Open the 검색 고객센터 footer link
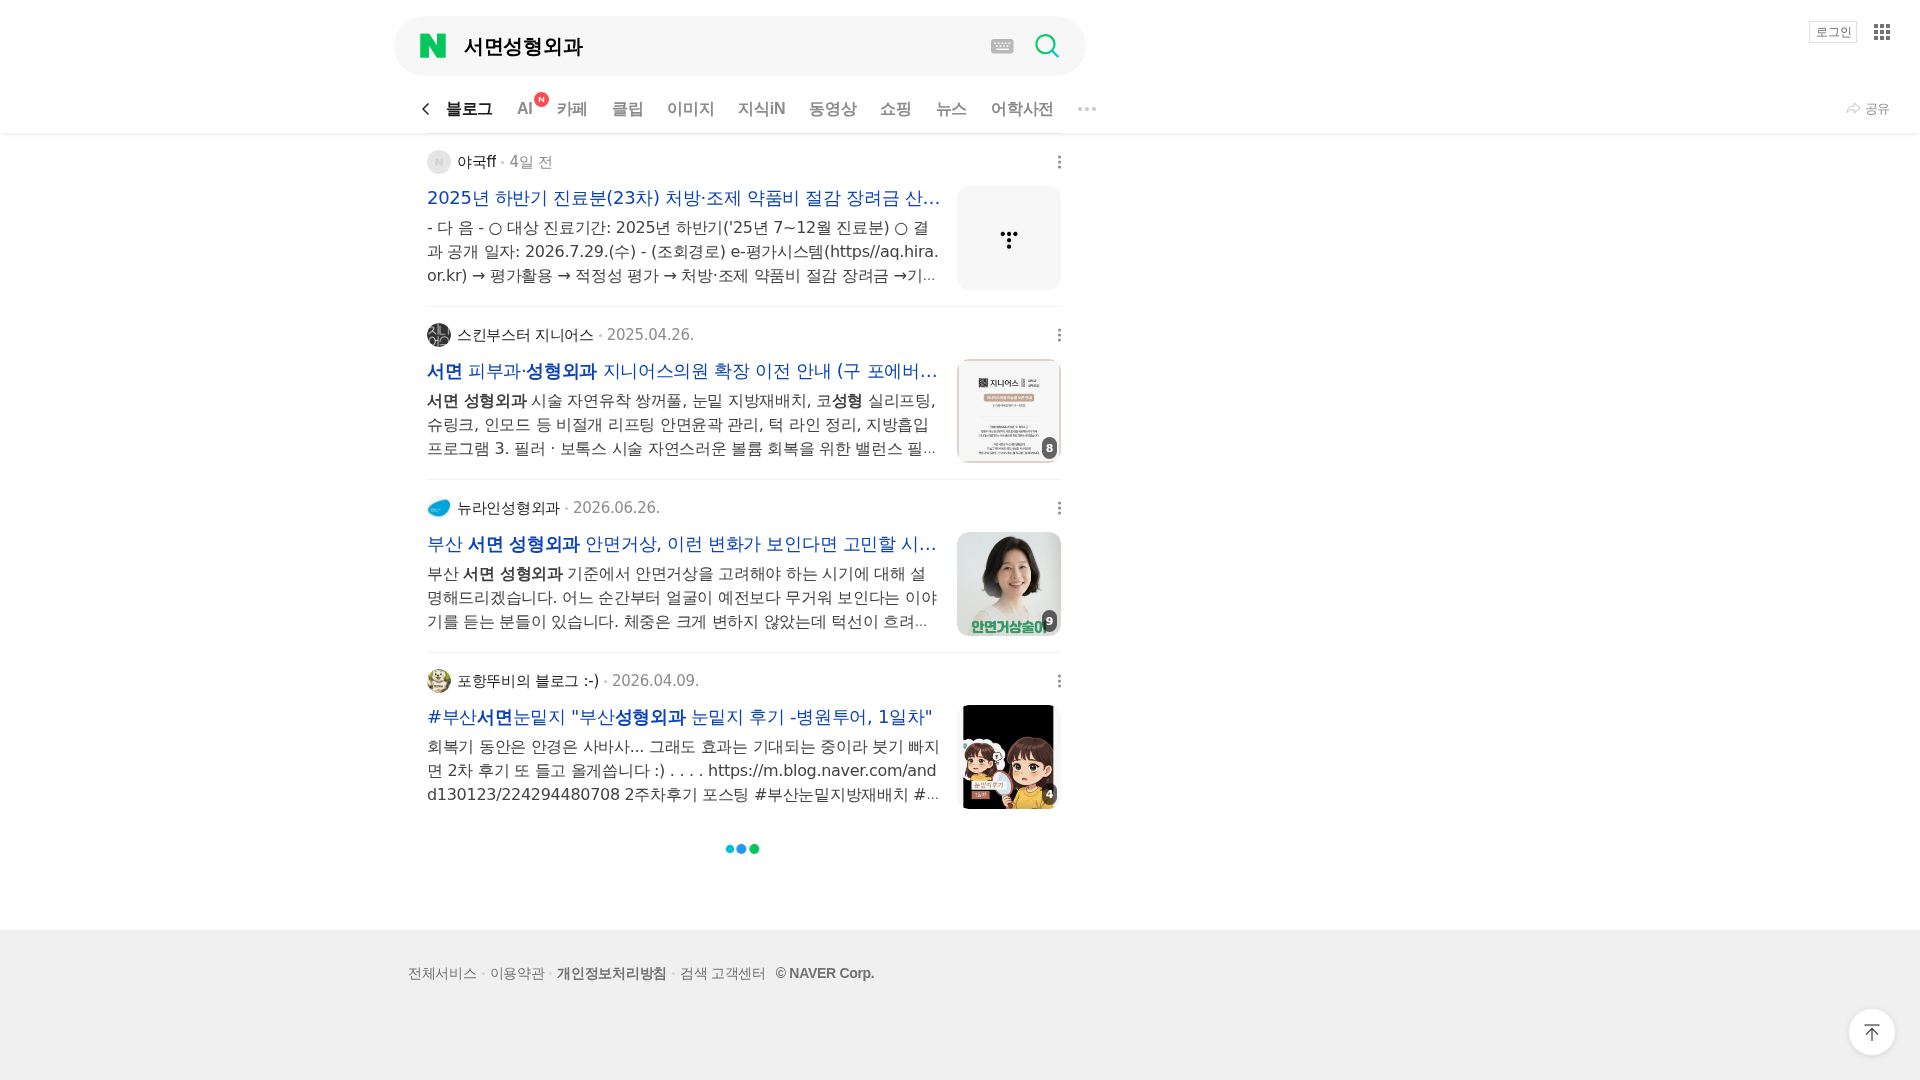The height and width of the screenshot is (1080, 1920). pos(722,974)
